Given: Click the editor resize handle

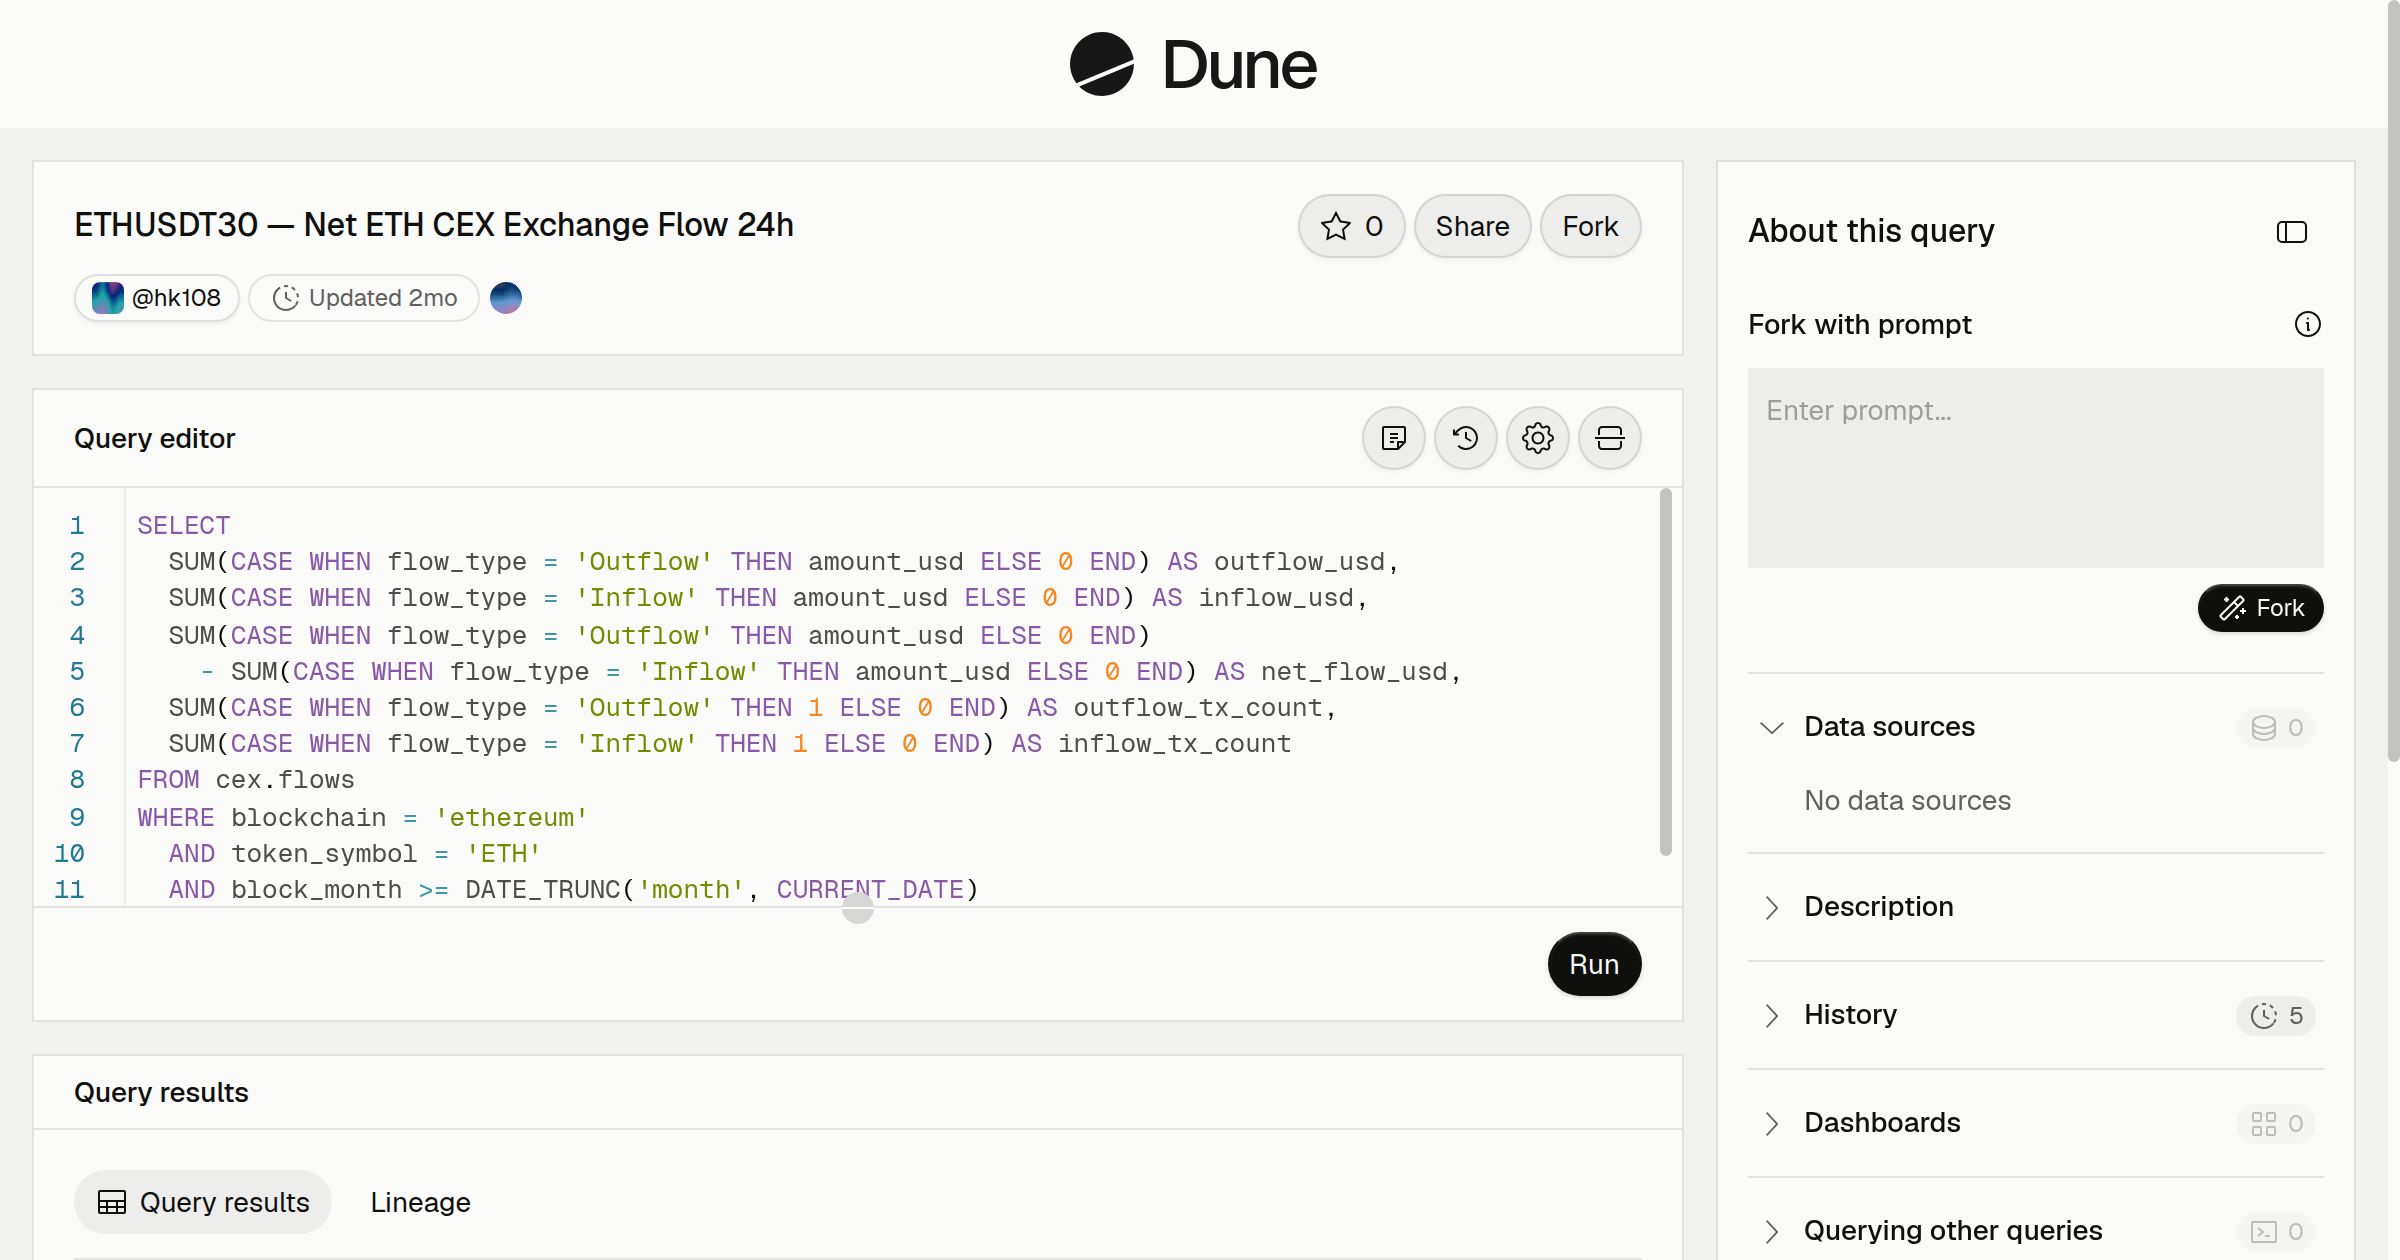Looking at the screenshot, I should pos(858,908).
